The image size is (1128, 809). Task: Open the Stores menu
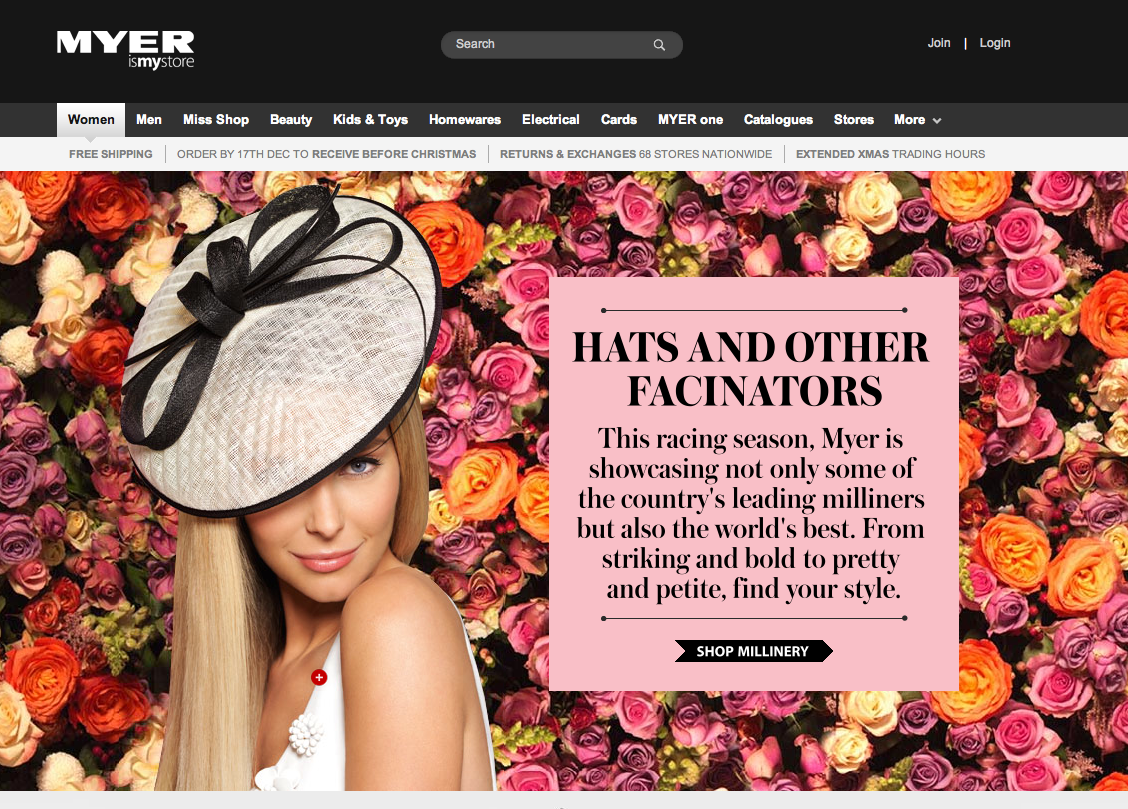pyautogui.click(x=854, y=119)
